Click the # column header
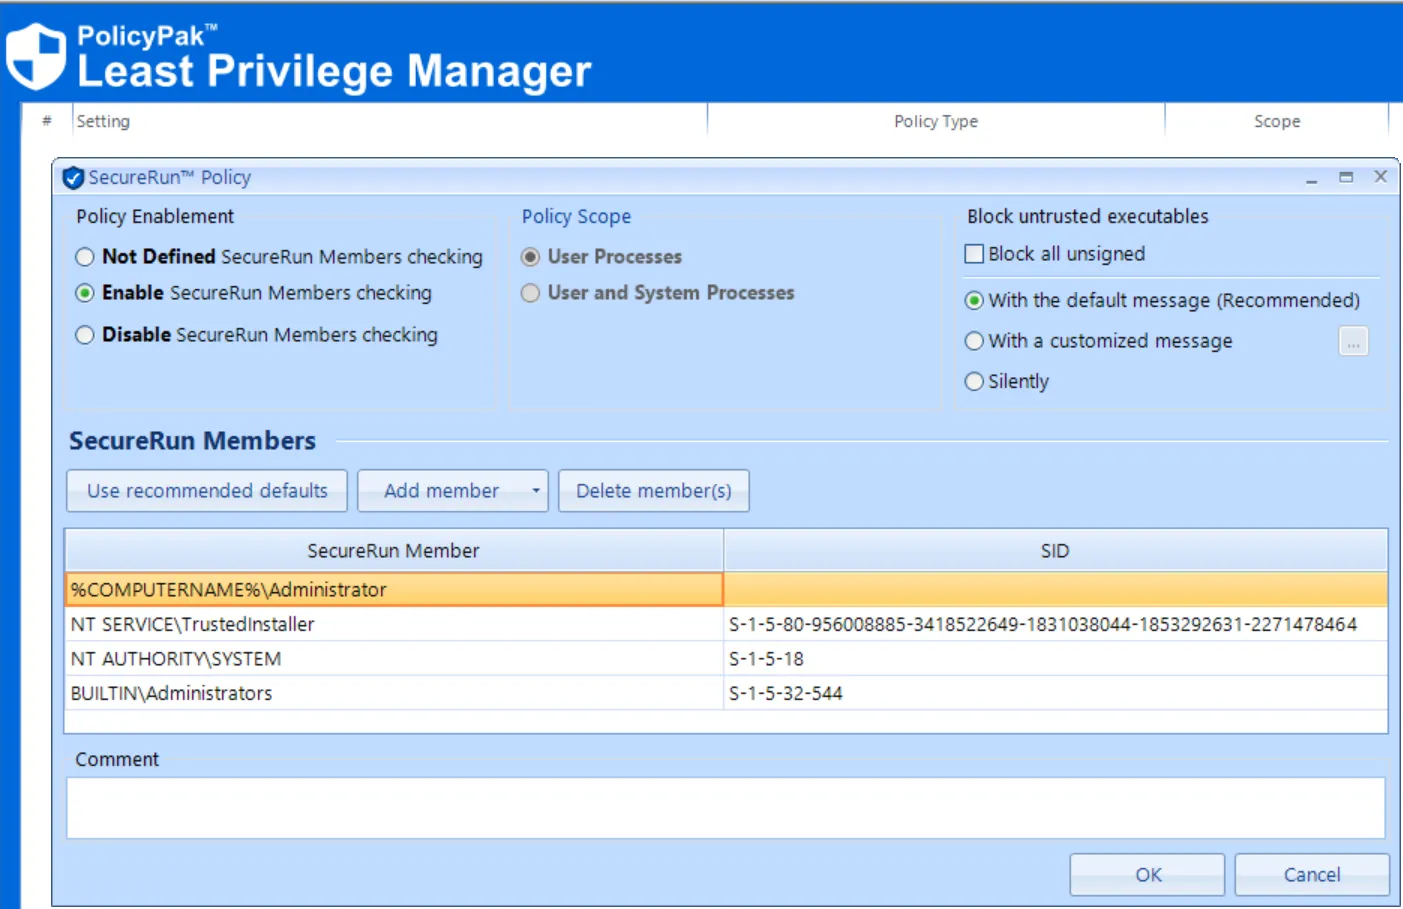This screenshot has height=909, width=1403. (47, 121)
